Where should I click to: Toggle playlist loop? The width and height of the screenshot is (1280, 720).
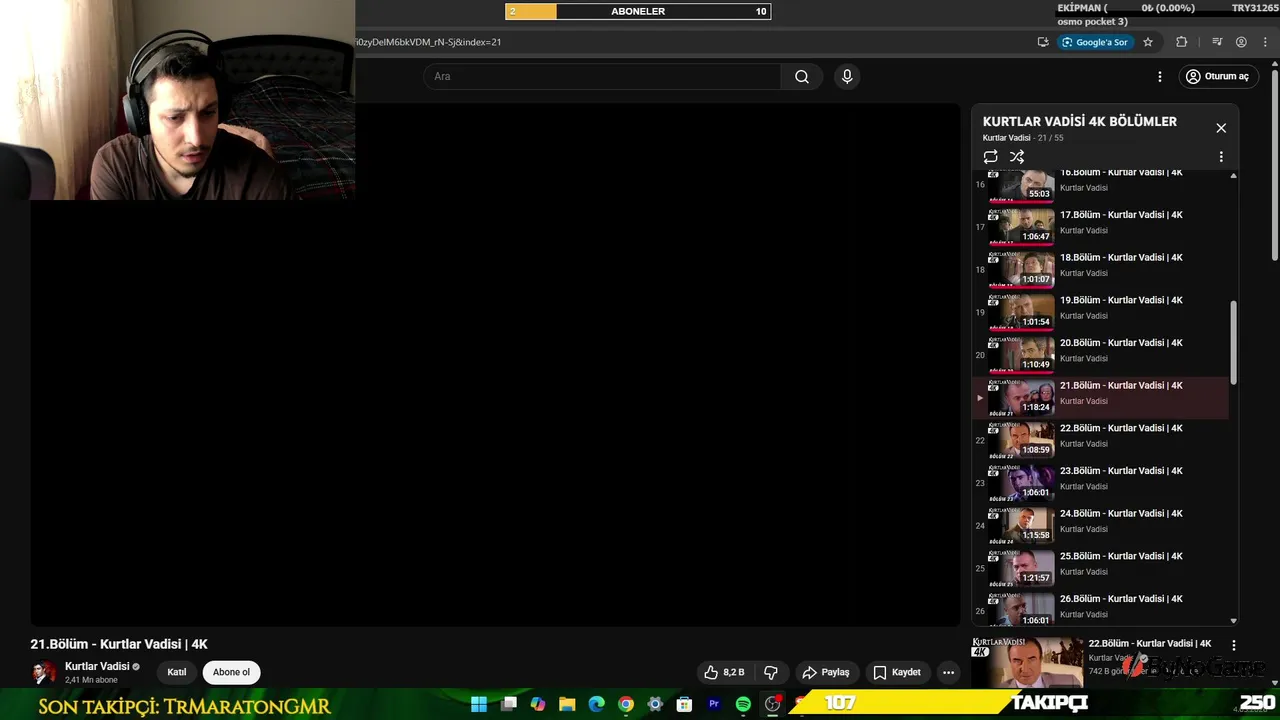[990, 157]
